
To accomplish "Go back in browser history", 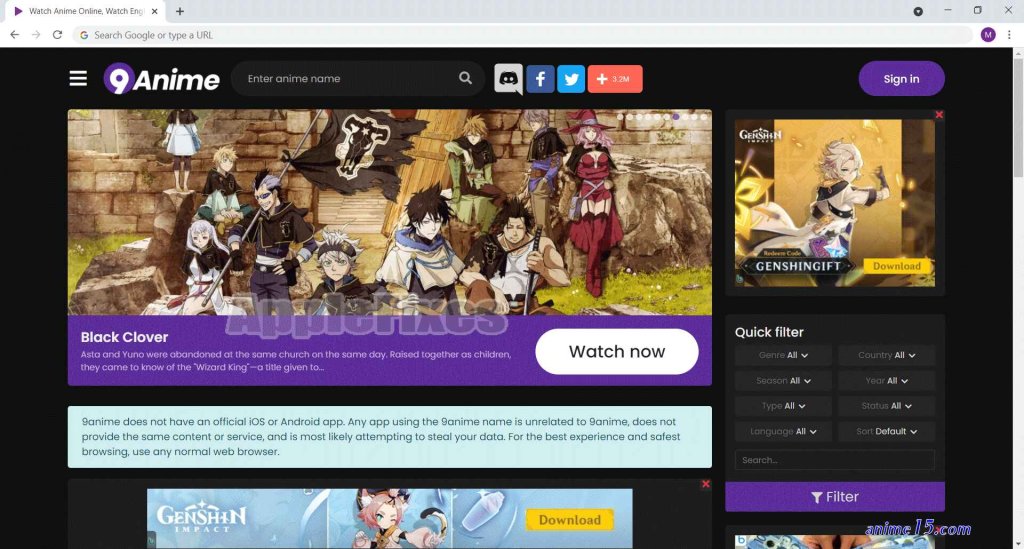I will click(14, 35).
